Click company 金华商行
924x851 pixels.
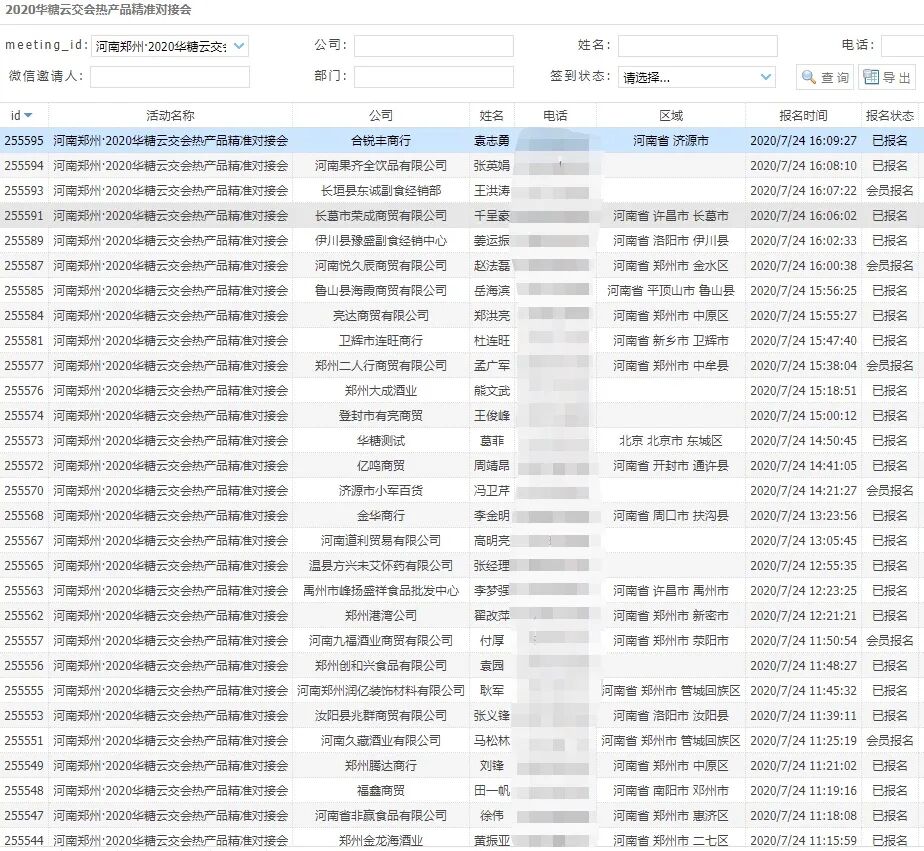381,516
